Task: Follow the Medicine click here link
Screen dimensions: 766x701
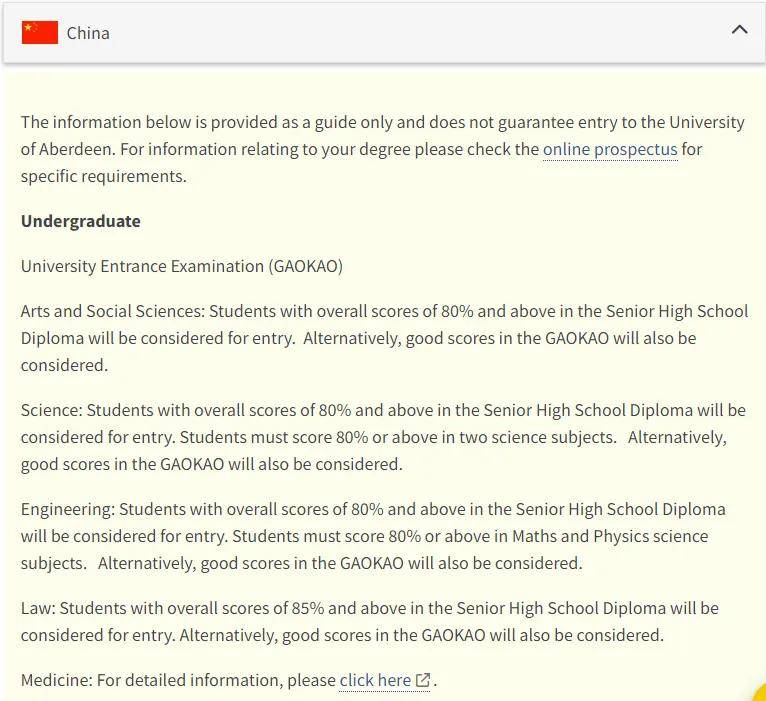Action: [x=375, y=680]
